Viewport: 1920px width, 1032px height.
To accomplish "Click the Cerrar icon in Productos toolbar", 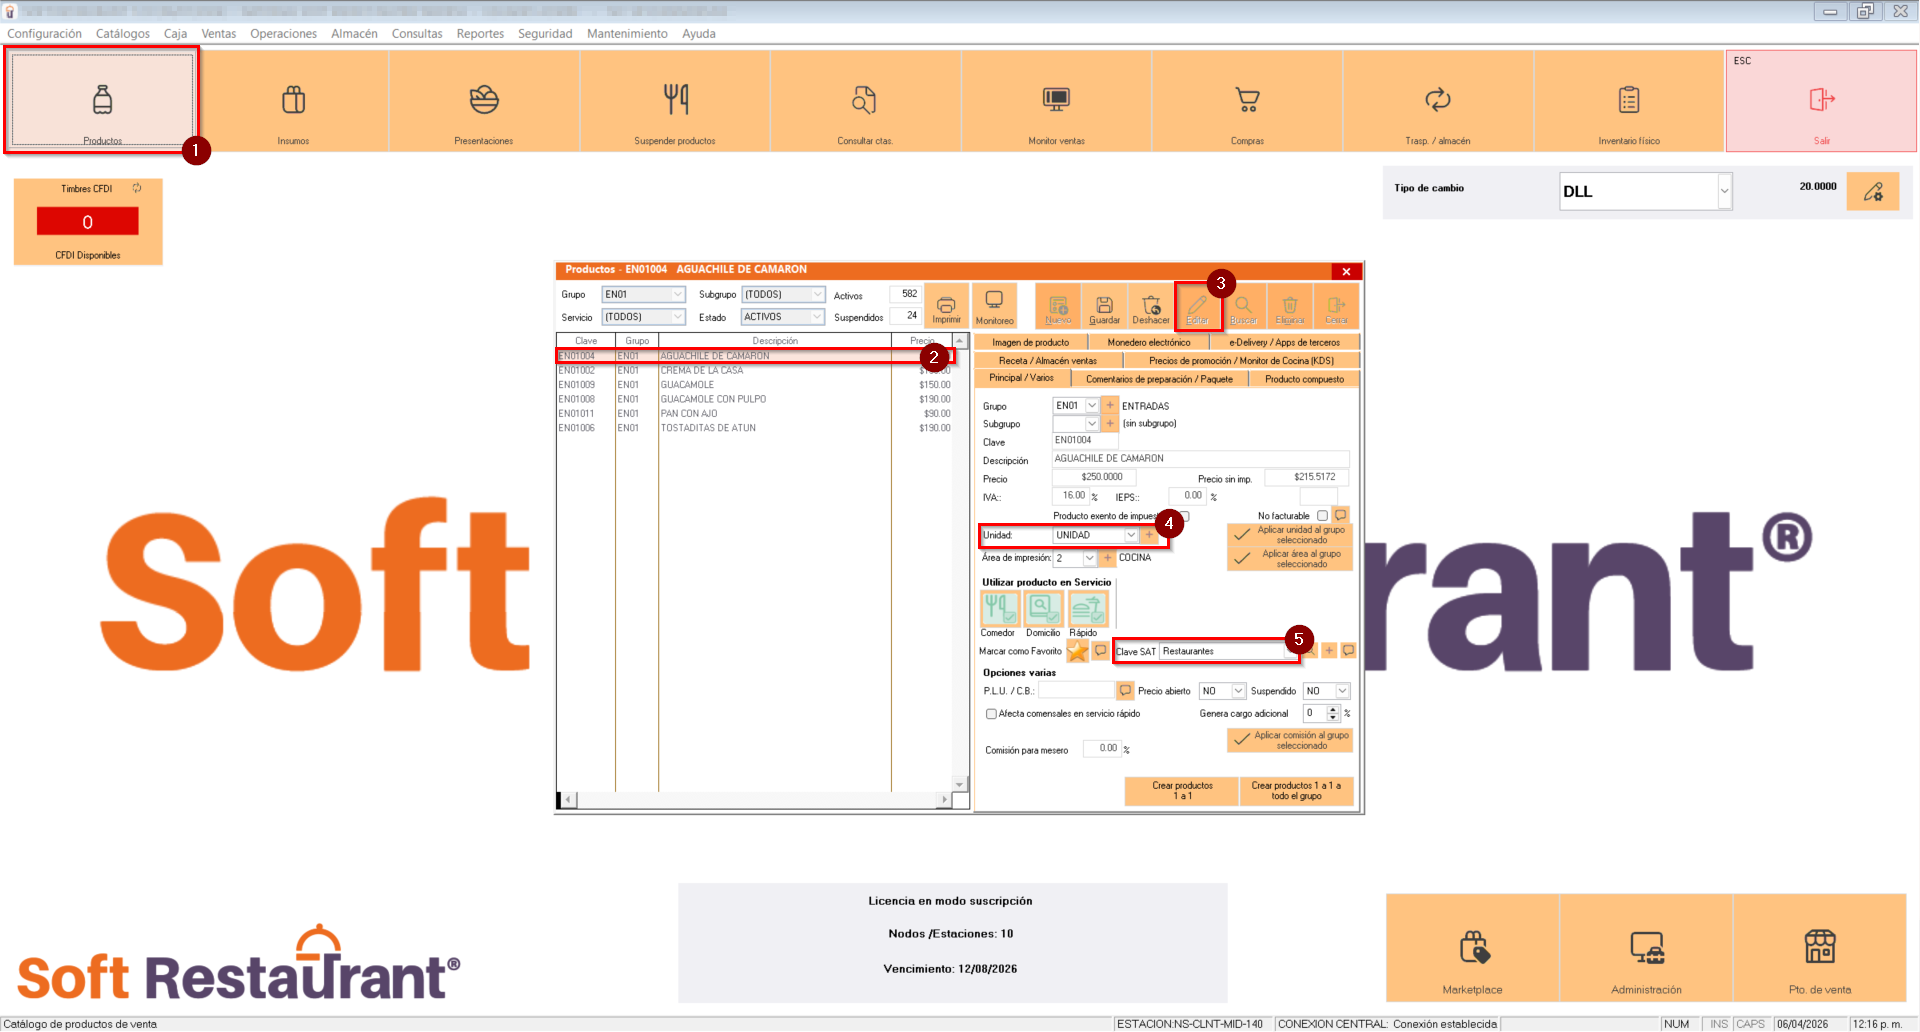I will [x=1336, y=306].
